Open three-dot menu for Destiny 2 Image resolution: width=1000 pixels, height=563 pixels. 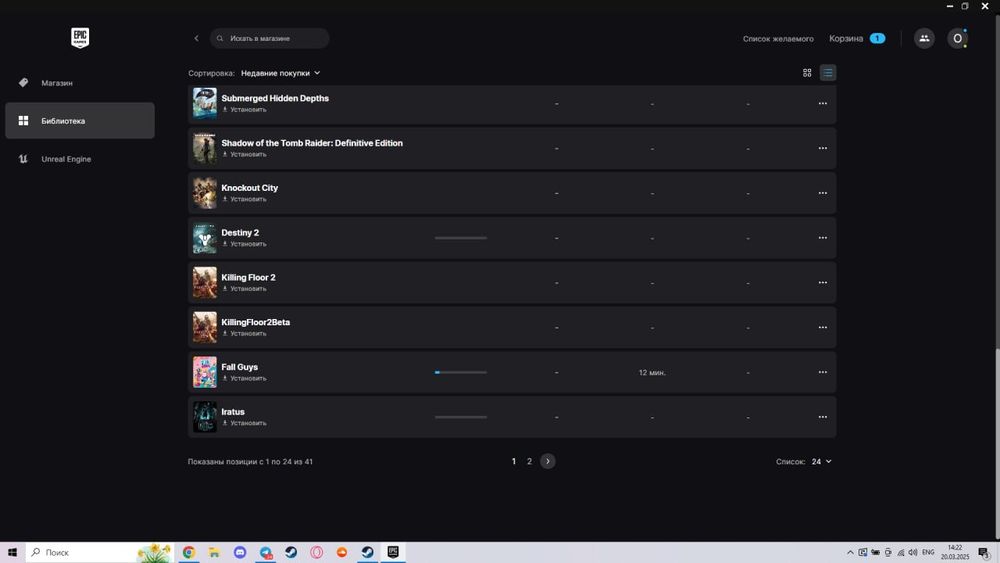pyautogui.click(x=823, y=238)
